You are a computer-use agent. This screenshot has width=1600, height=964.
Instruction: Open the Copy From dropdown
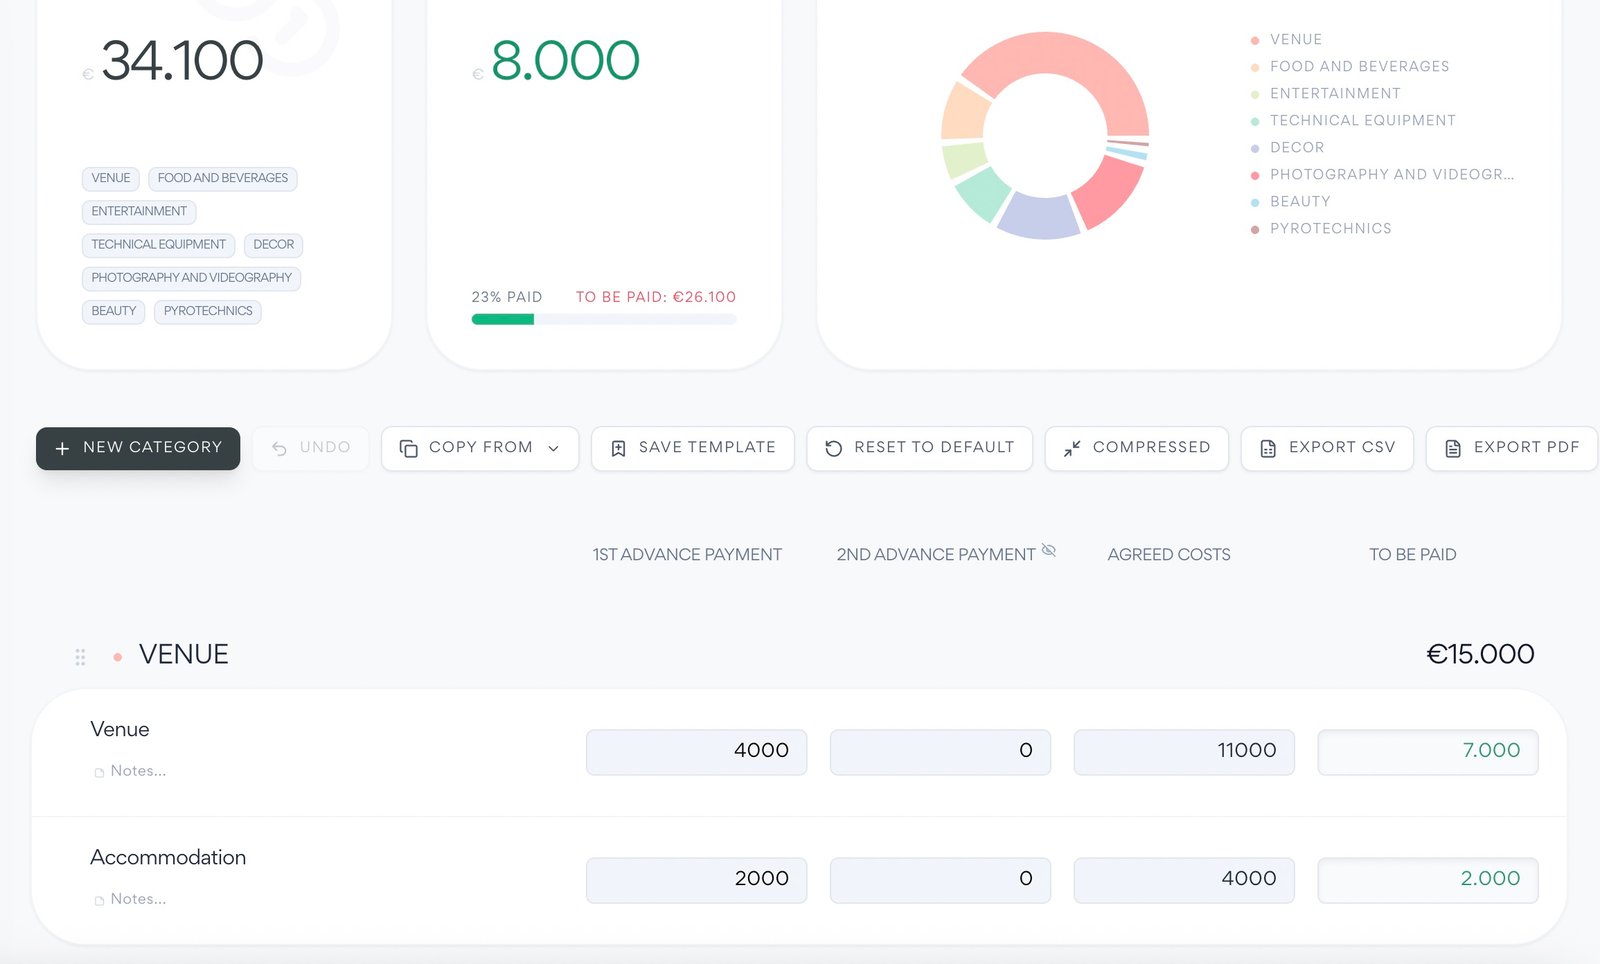480,448
